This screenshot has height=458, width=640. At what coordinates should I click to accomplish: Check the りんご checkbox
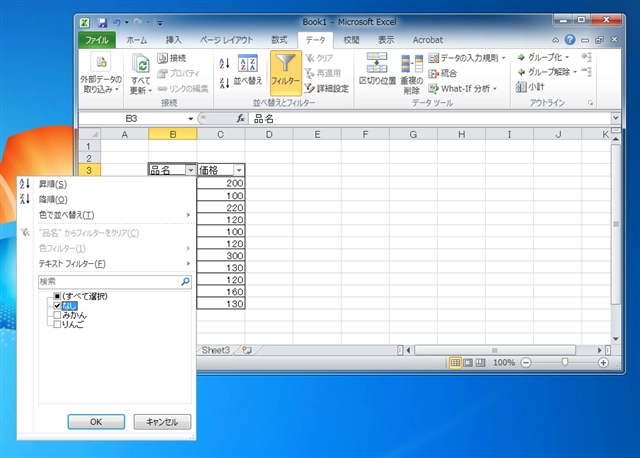[x=57, y=324]
